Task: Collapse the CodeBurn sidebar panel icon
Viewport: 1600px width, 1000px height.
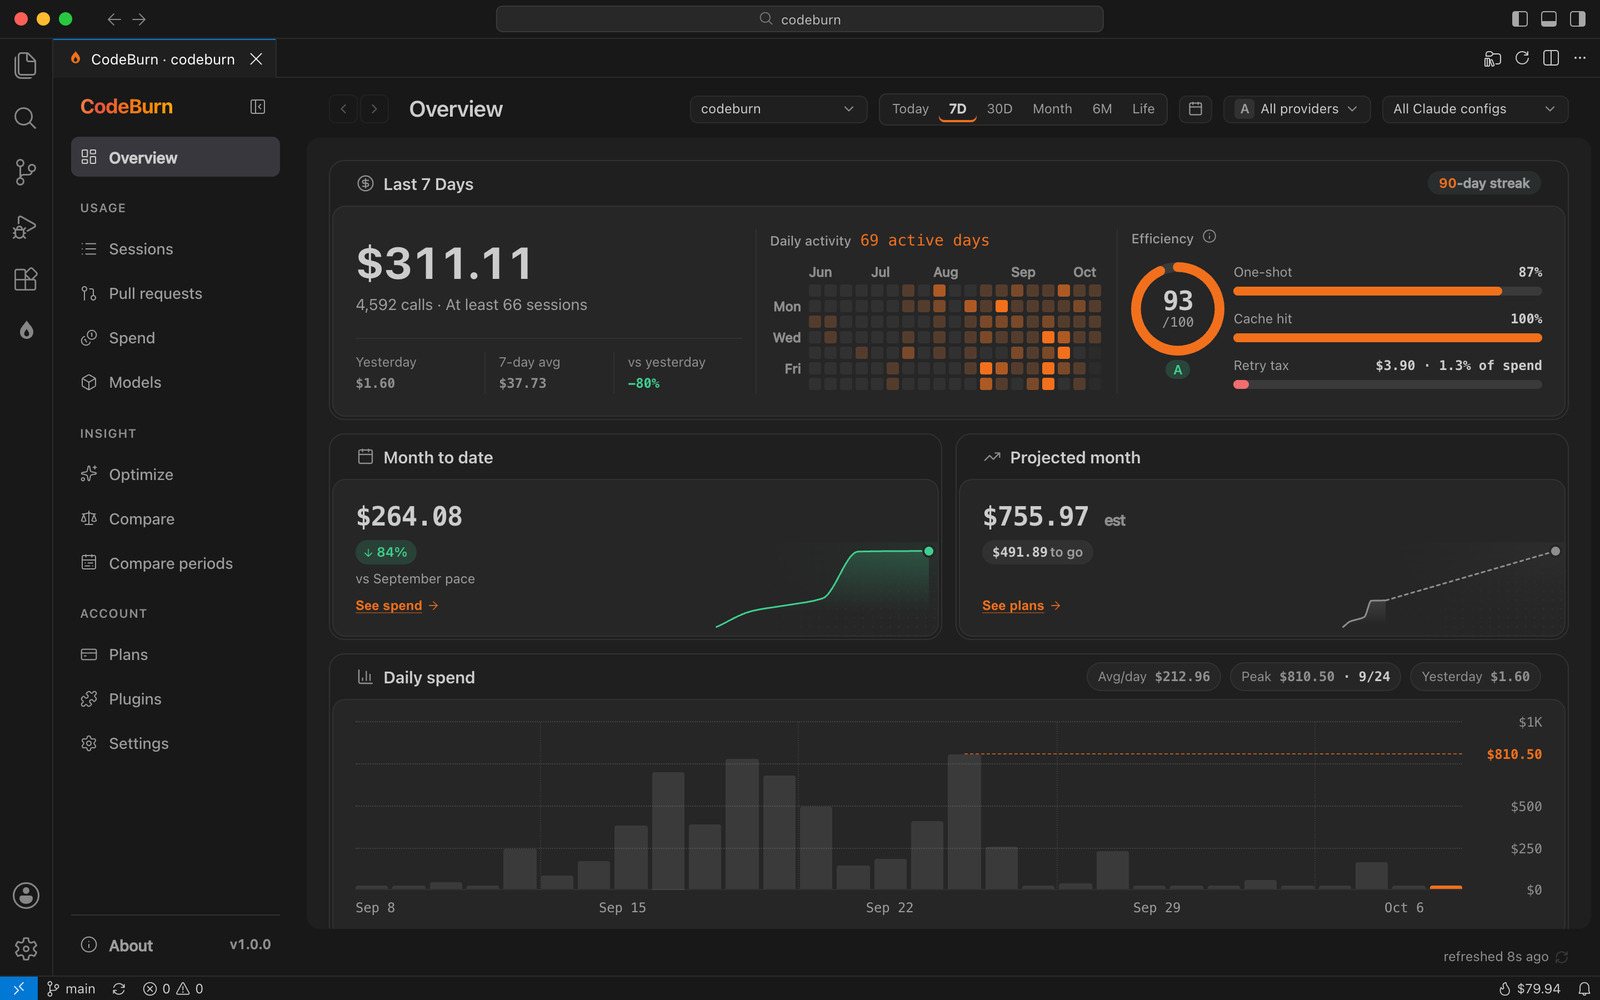Action: (x=257, y=107)
